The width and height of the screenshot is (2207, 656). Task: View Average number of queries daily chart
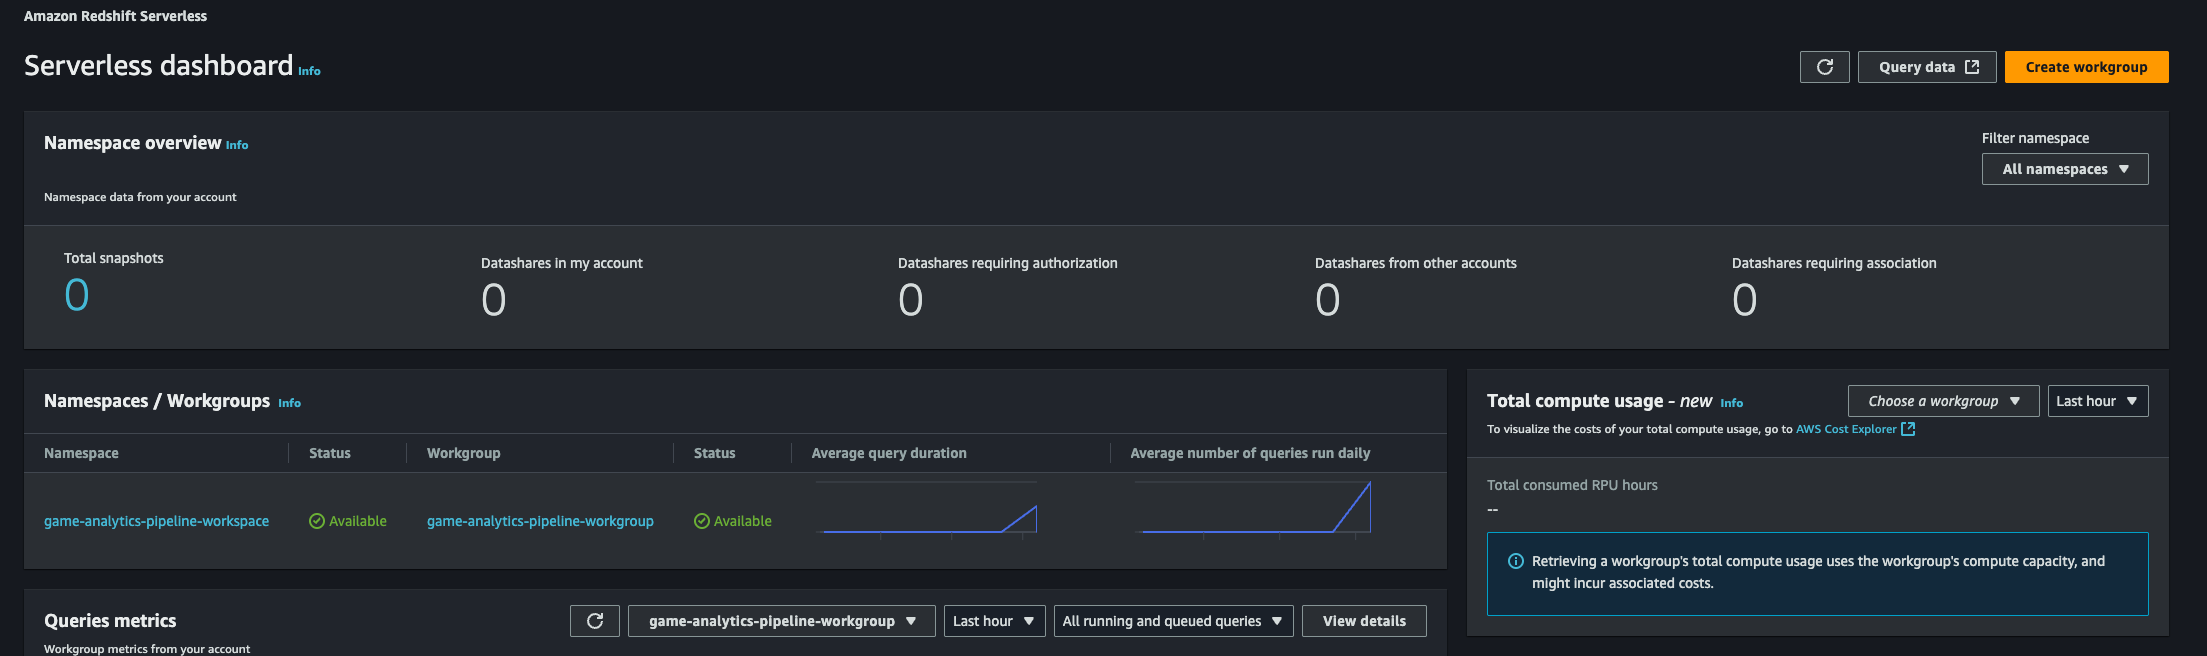[x=1253, y=510]
